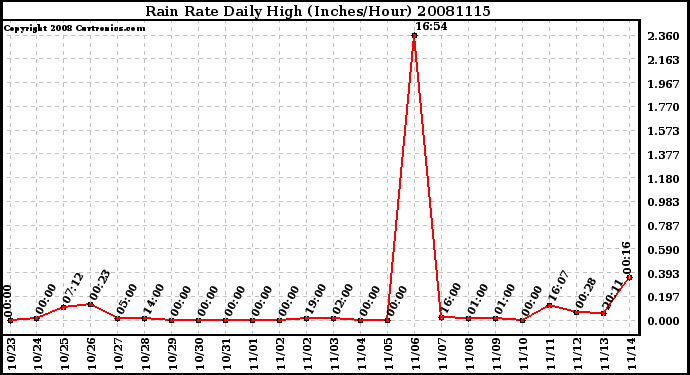Click the 11/13 date label

605,353
